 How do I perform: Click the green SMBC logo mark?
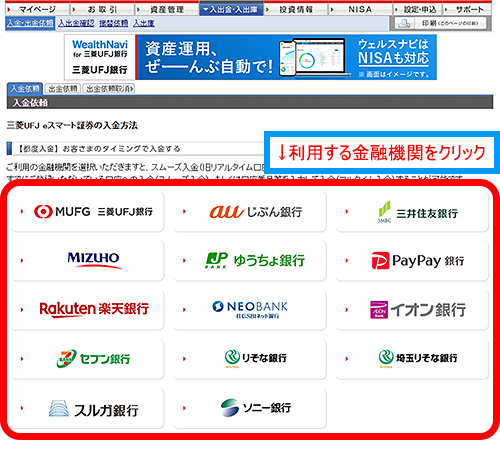[384, 211]
